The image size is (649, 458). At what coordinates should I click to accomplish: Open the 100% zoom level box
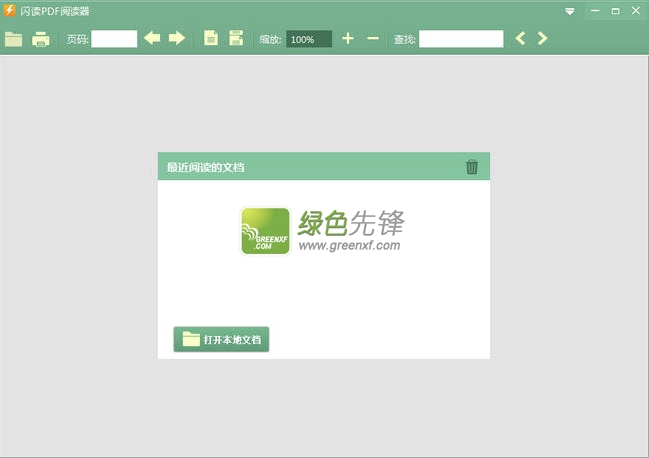click(309, 39)
